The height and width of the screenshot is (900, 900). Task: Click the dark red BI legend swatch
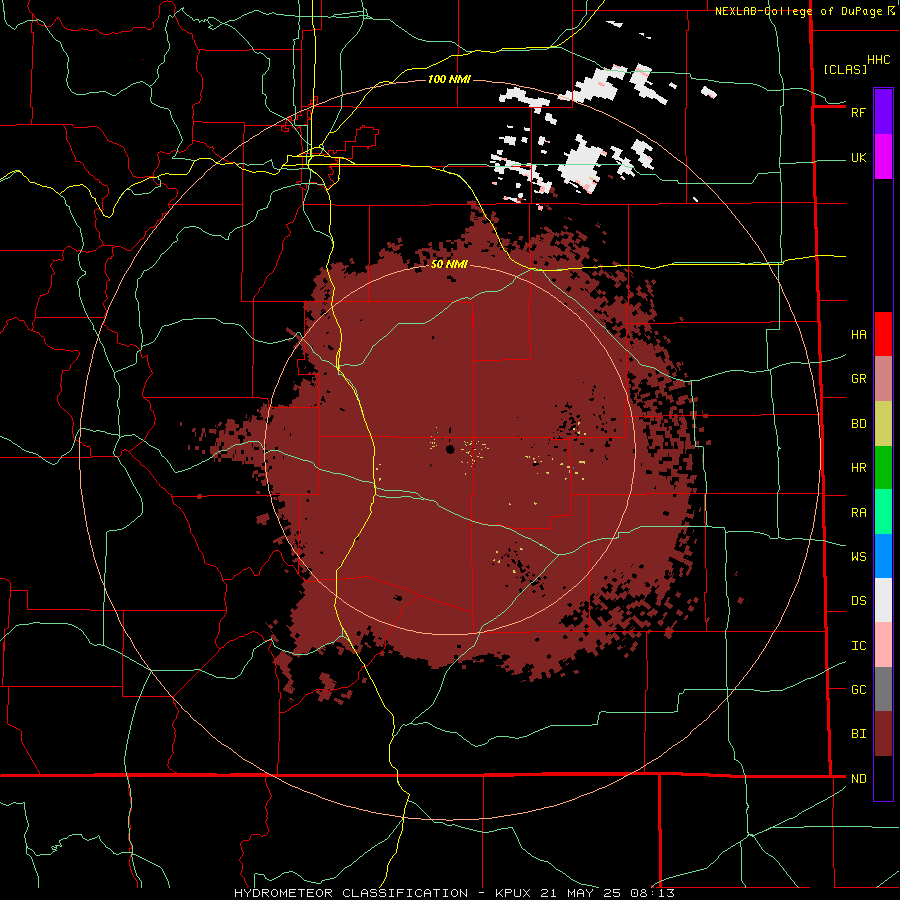(883, 734)
